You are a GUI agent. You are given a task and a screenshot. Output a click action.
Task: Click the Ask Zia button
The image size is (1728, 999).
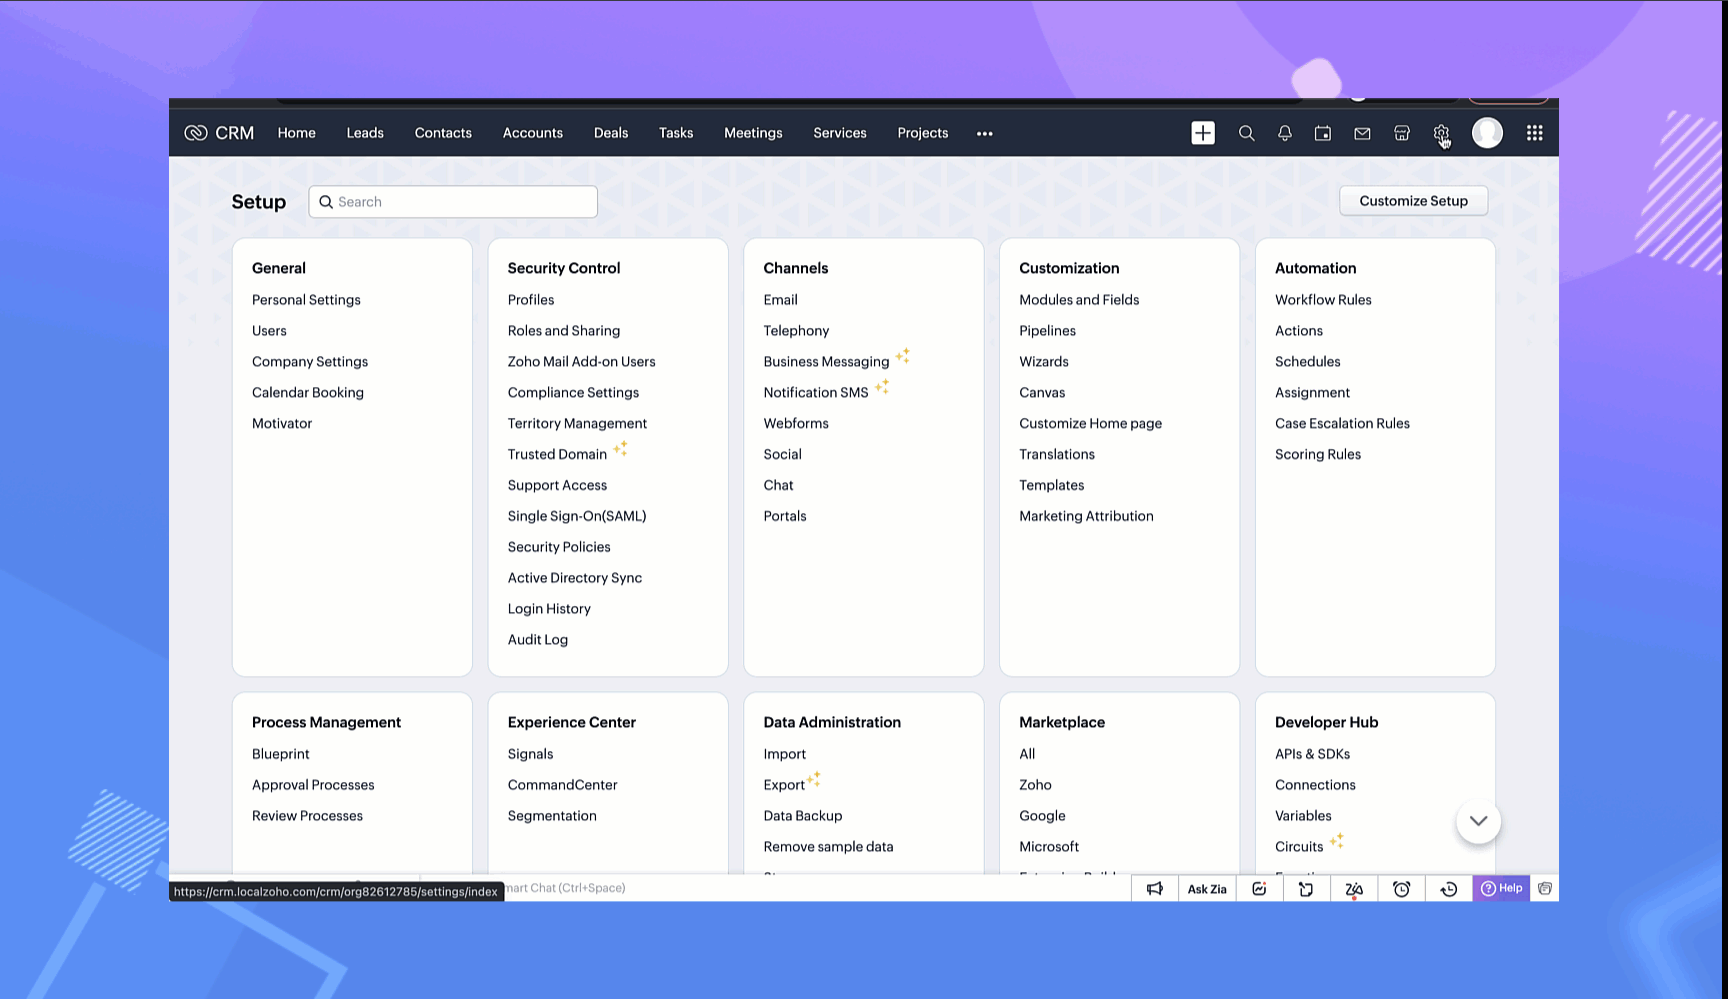point(1207,889)
